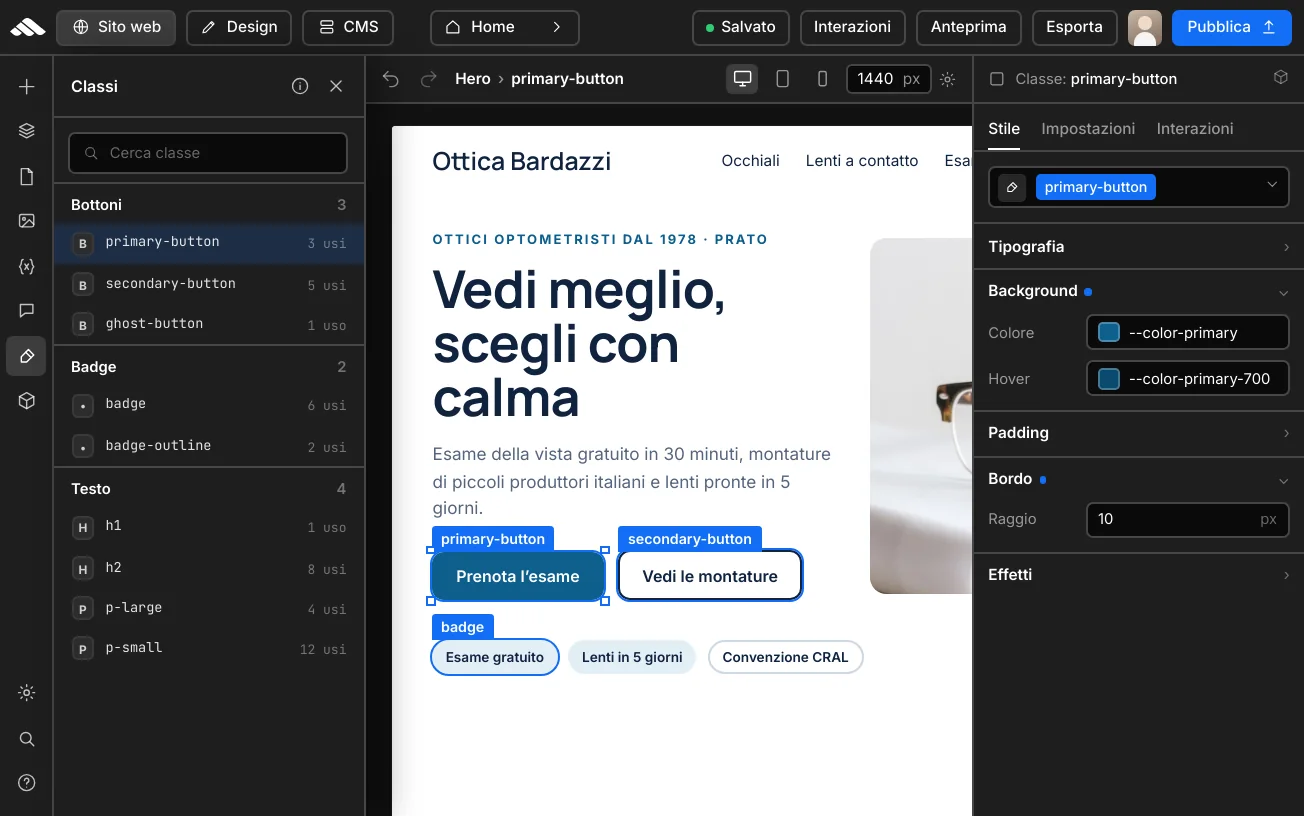Focus the Cerca classe search field
Image resolution: width=1304 pixels, height=816 pixels.
point(208,153)
